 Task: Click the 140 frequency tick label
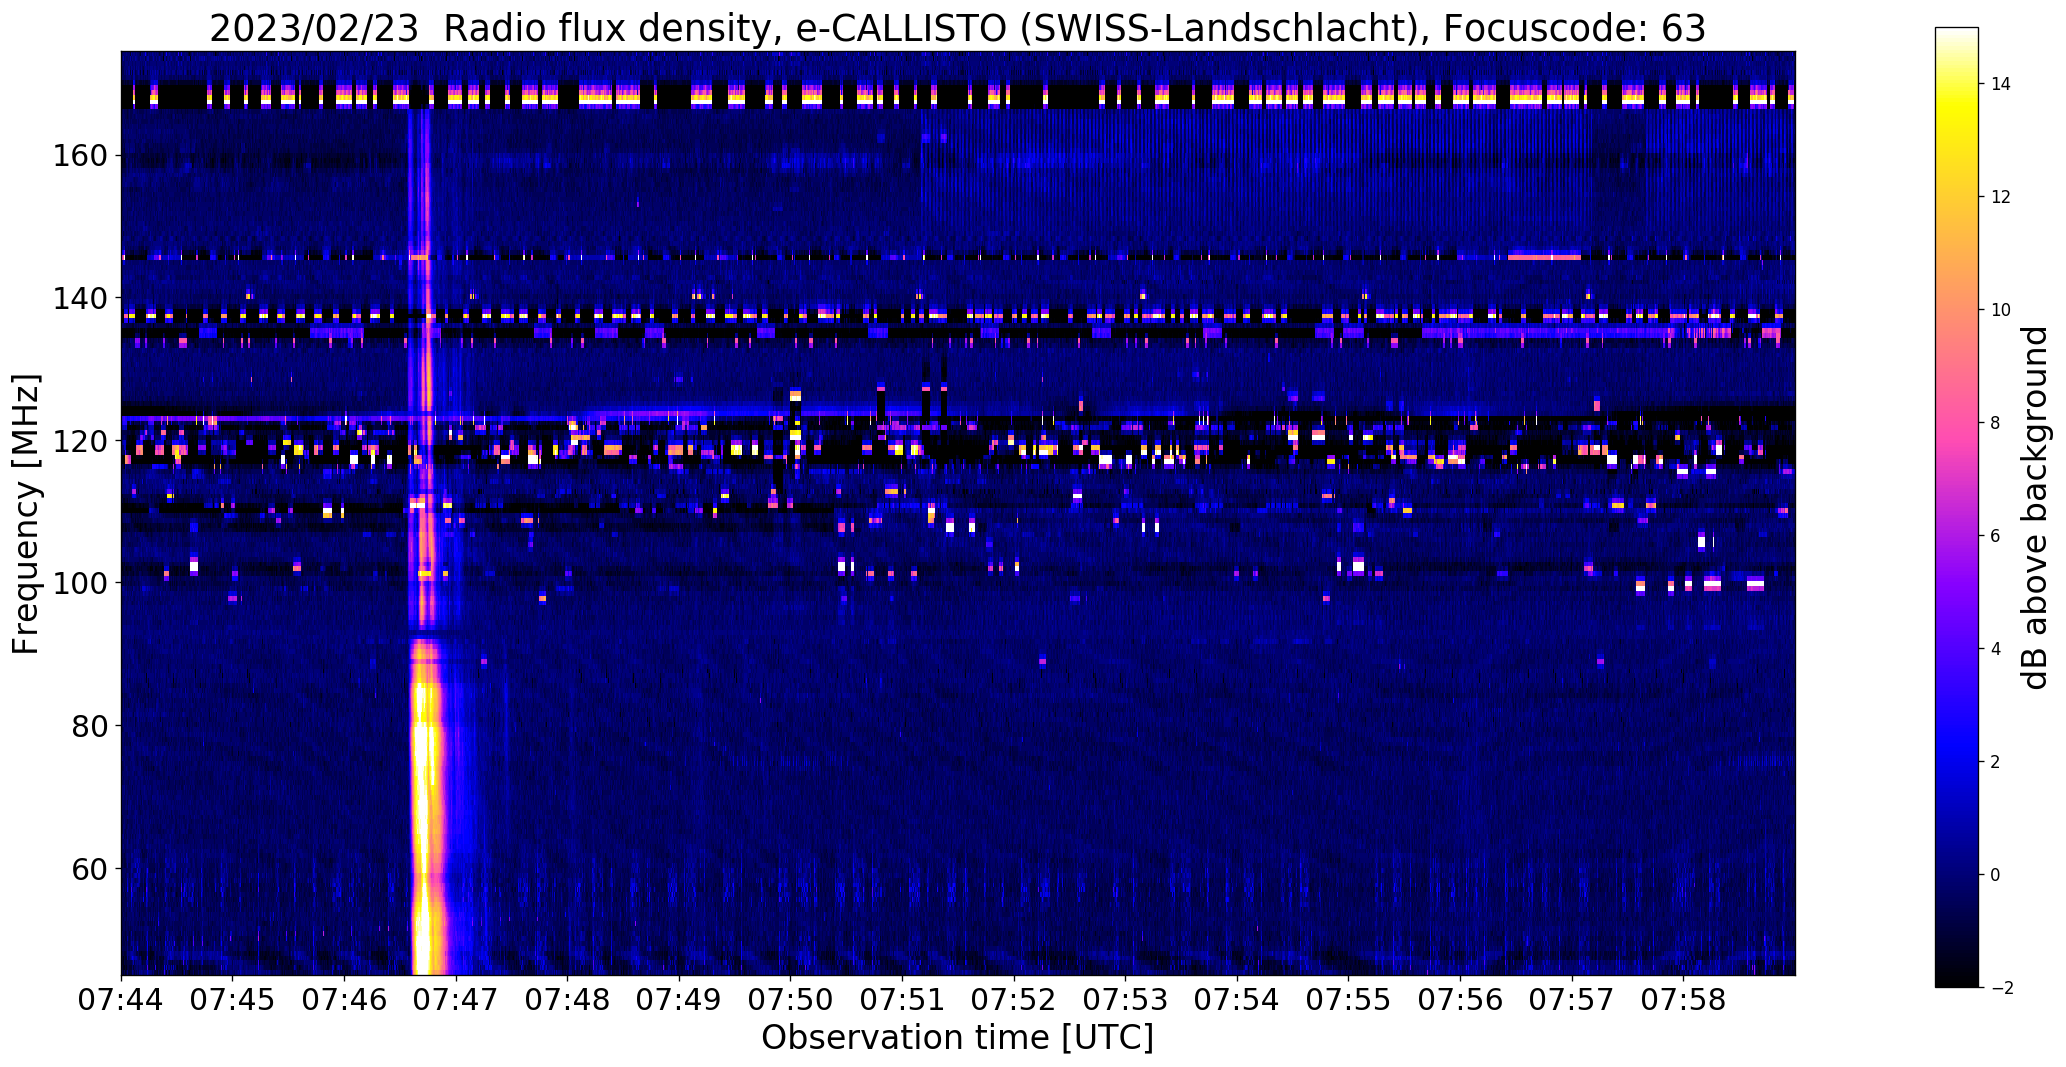[81, 298]
